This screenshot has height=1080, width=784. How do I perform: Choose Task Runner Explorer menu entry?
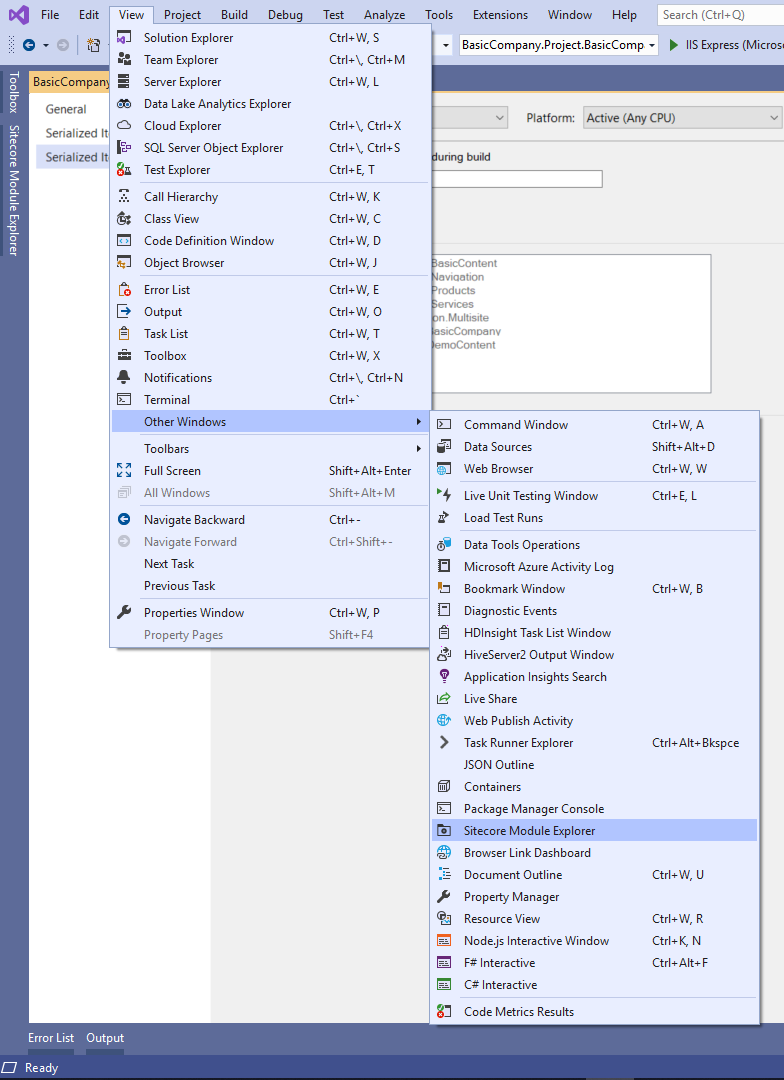(x=595, y=742)
